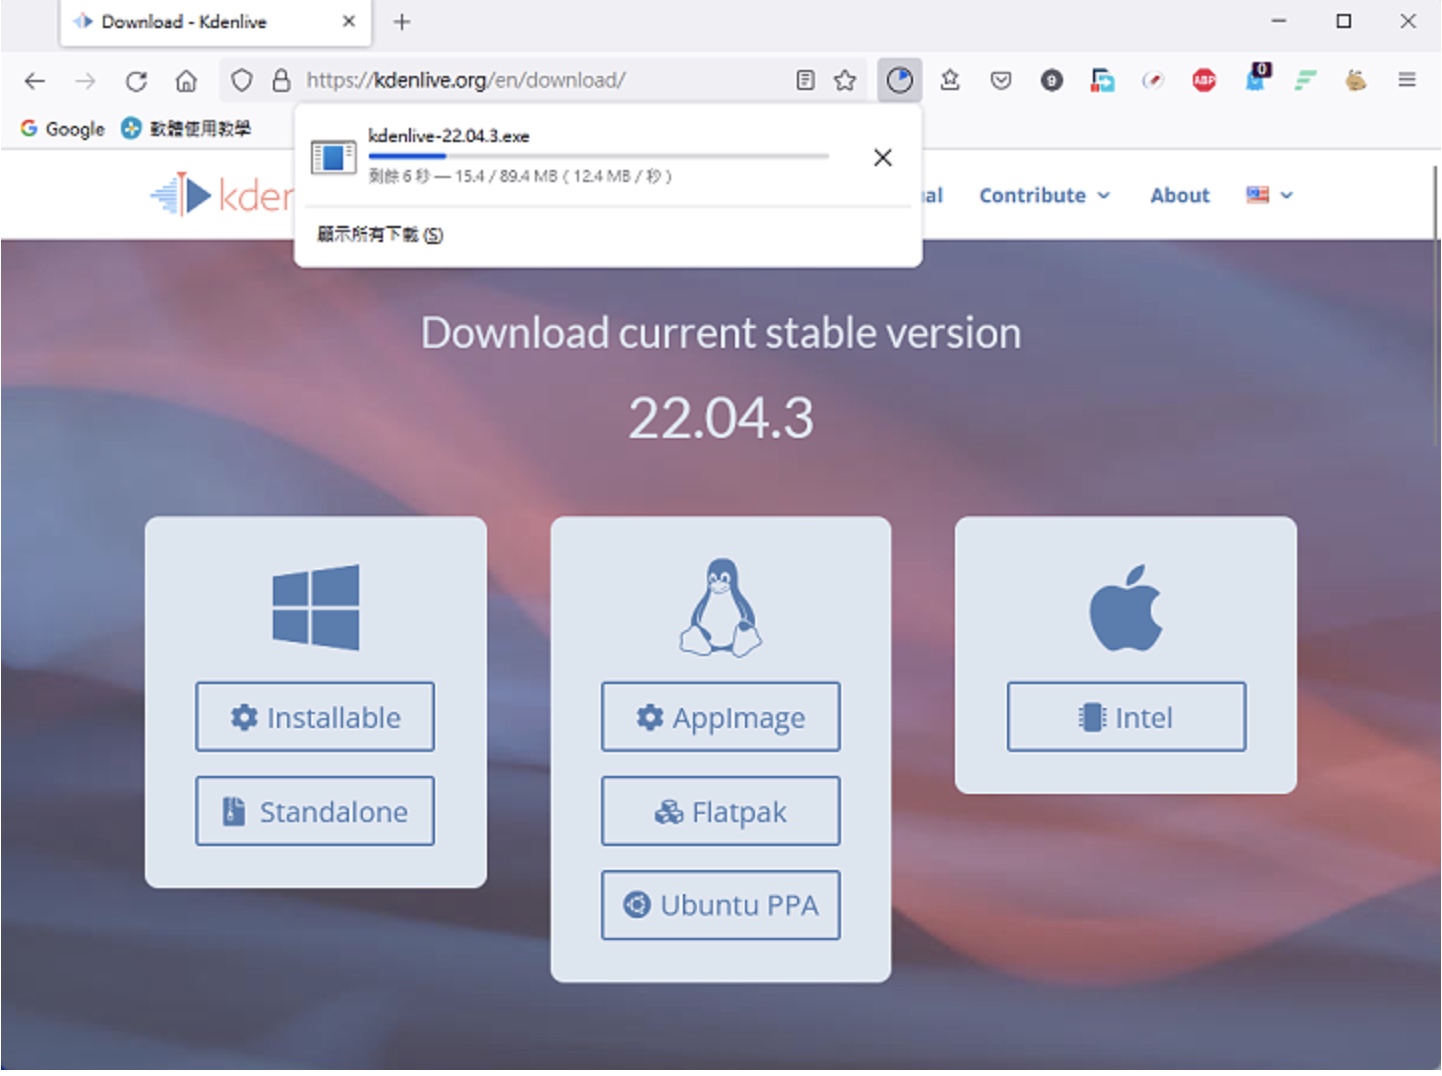Click the kdenlive-22.04.3.exe file name

pyautogui.click(x=449, y=136)
